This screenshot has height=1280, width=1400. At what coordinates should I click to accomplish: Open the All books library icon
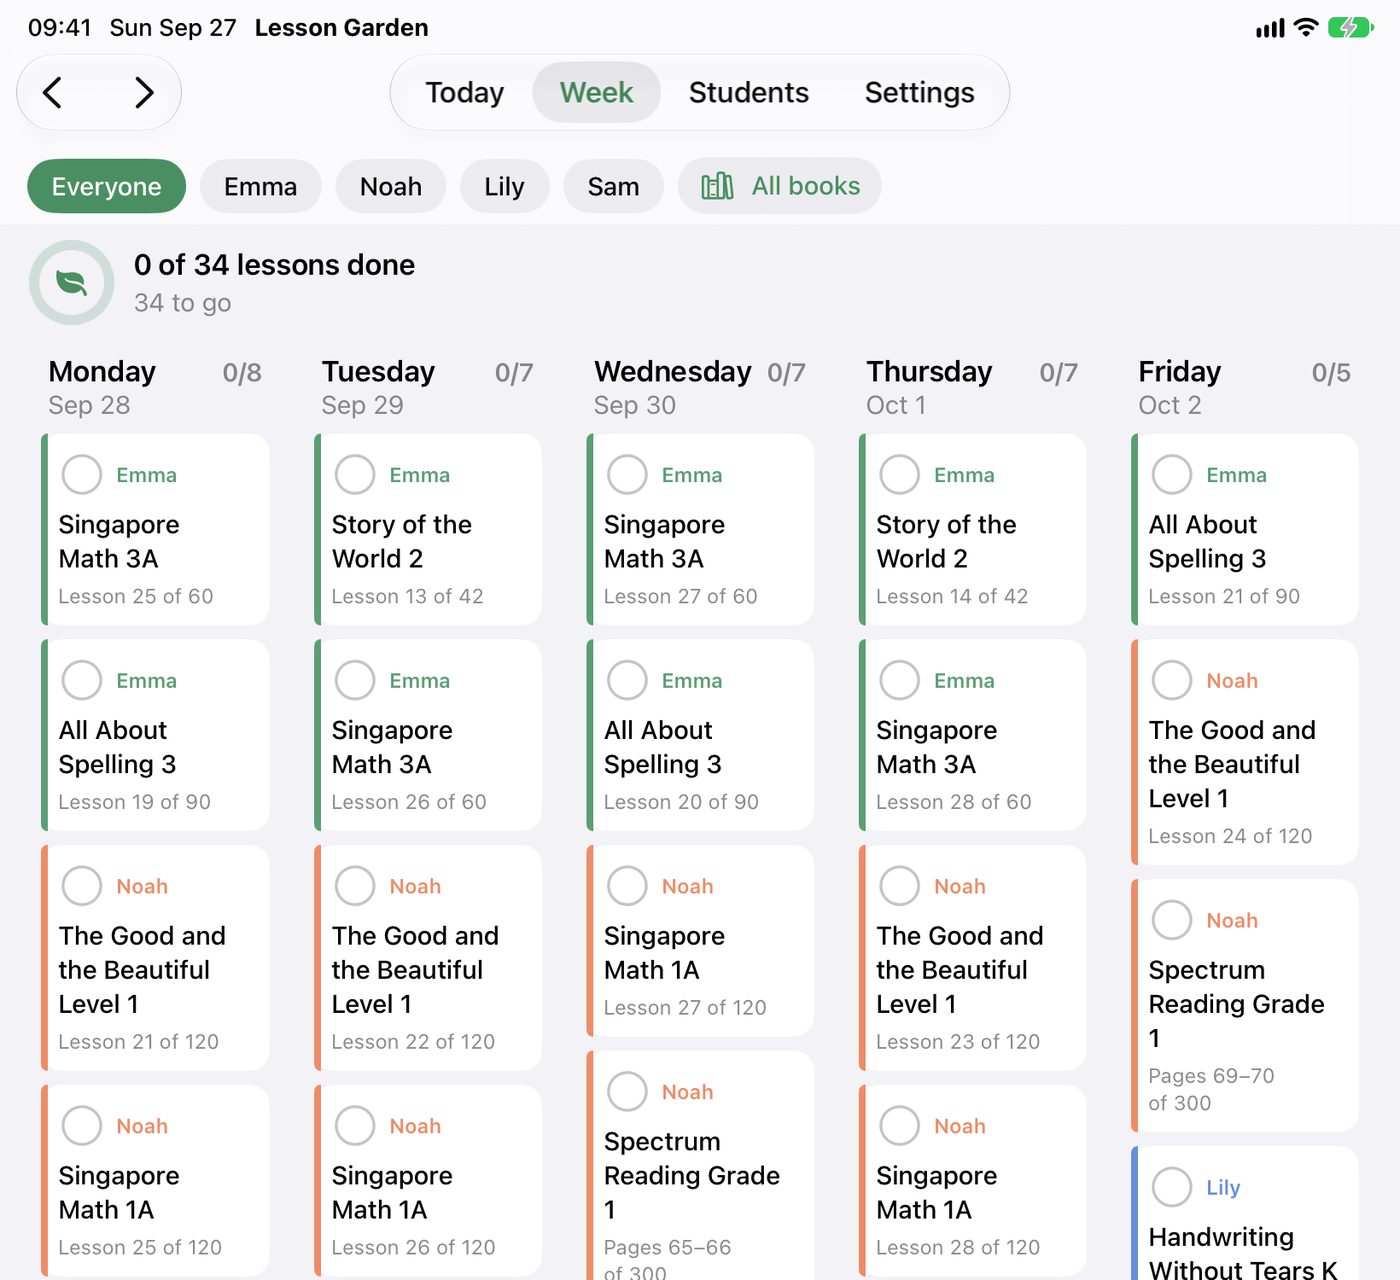coord(717,186)
